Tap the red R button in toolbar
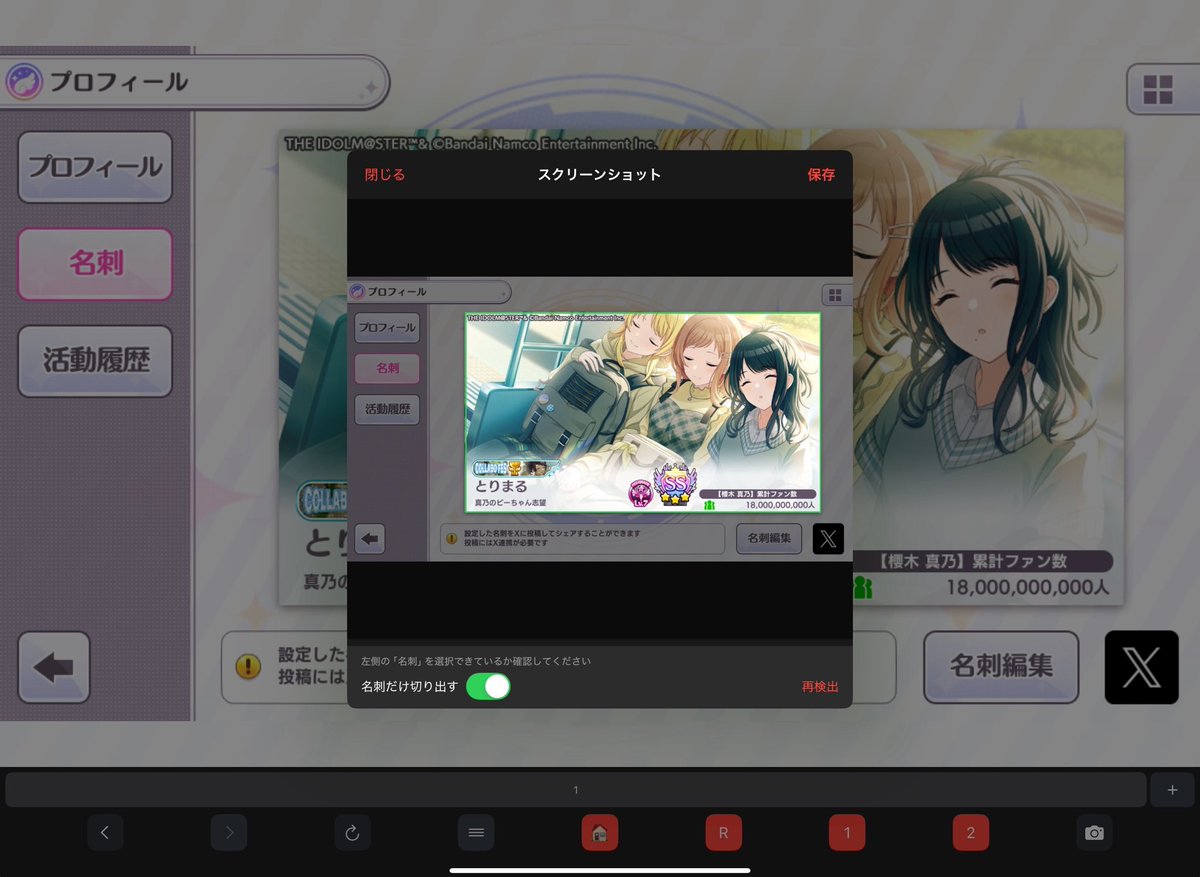 pos(723,833)
